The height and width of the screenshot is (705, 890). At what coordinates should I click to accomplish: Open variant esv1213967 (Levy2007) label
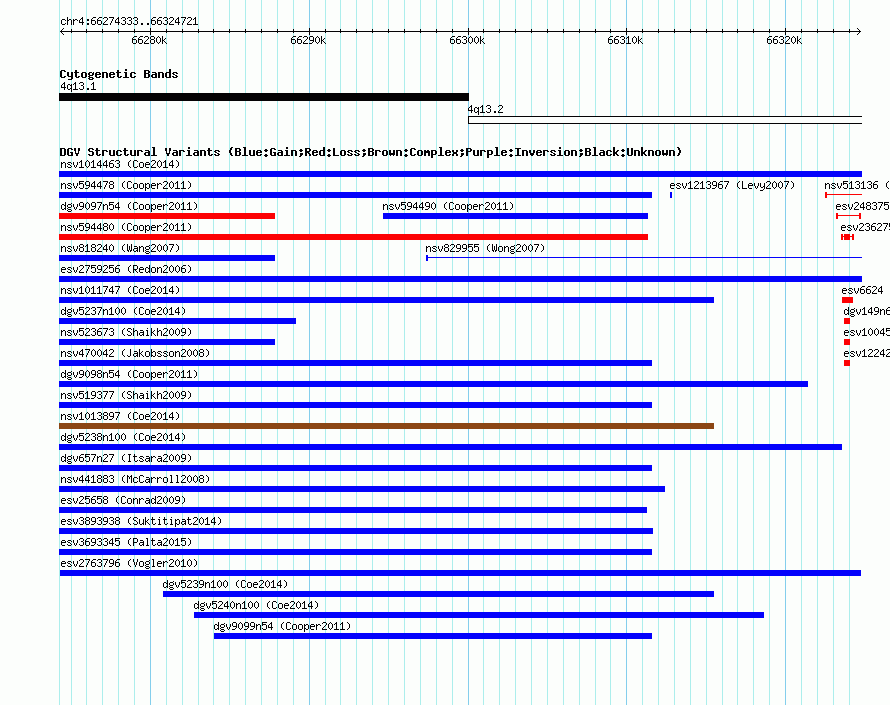[732, 185]
